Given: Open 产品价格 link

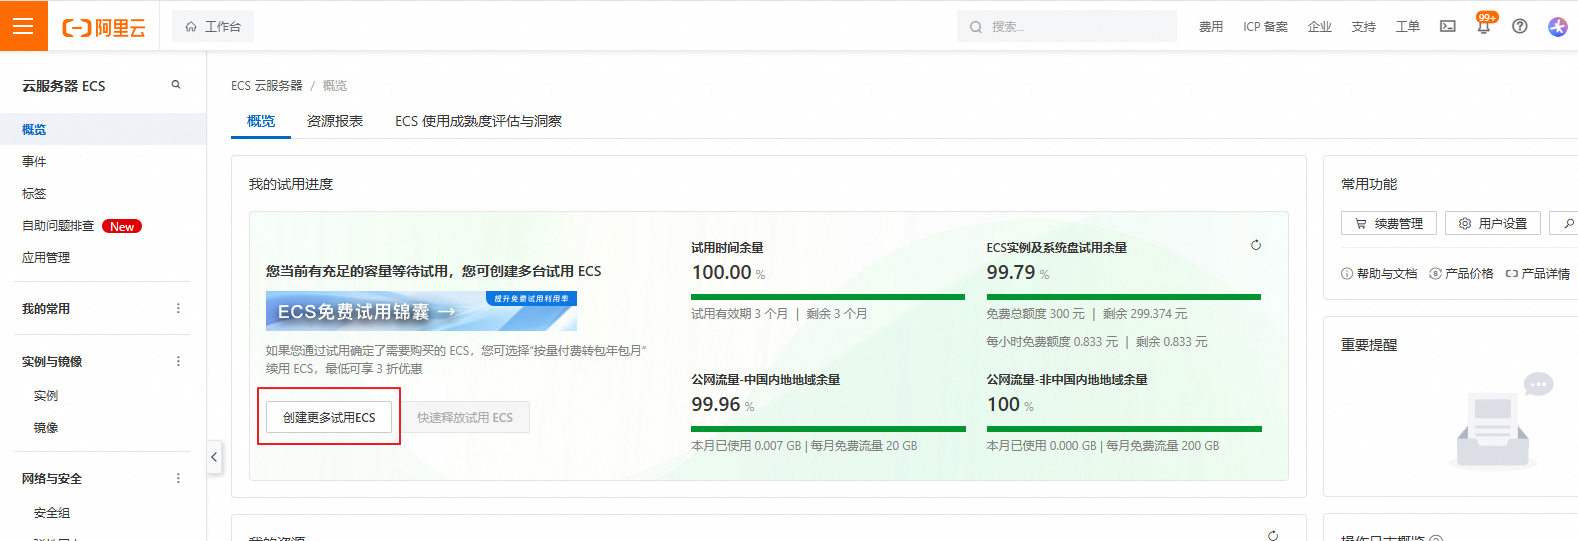Looking at the screenshot, I should click(1461, 273).
